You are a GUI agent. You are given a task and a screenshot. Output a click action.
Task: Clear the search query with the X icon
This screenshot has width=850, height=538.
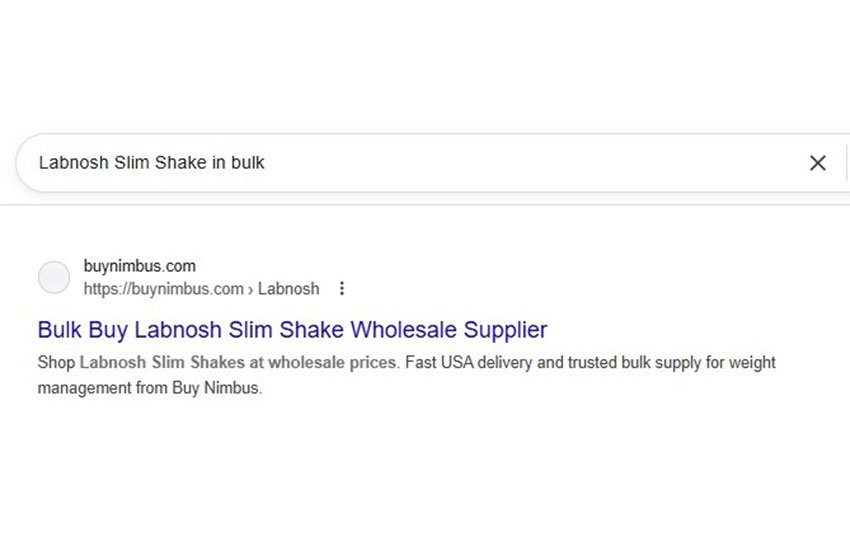click(817, 163)
